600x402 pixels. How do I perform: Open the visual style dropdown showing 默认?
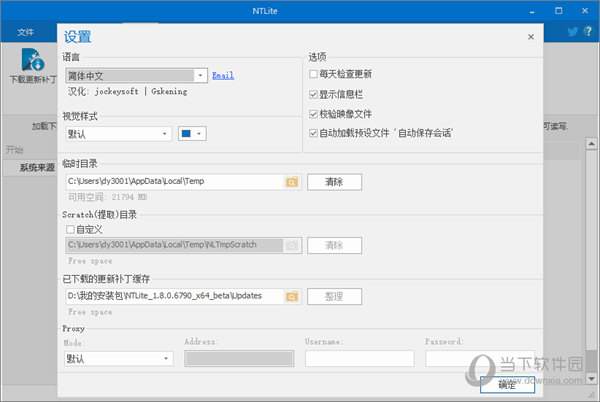click(x=119, y=134)
